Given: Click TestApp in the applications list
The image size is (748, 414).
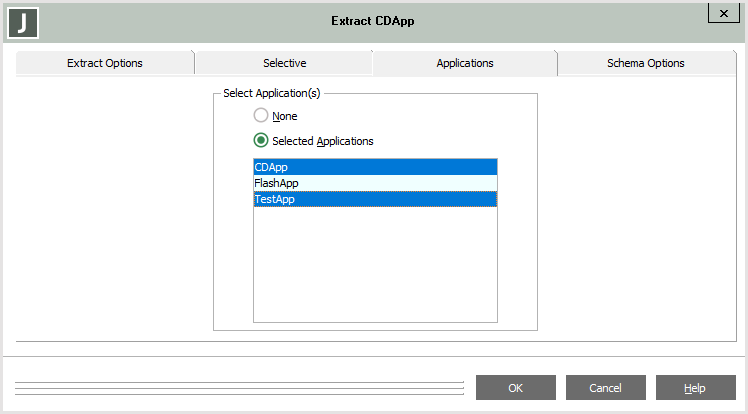Looking at the screenshot, I should pos(374,199).
